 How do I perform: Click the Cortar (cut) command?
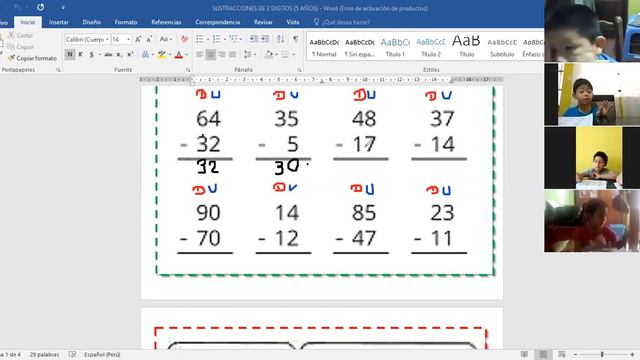[21, 36]
